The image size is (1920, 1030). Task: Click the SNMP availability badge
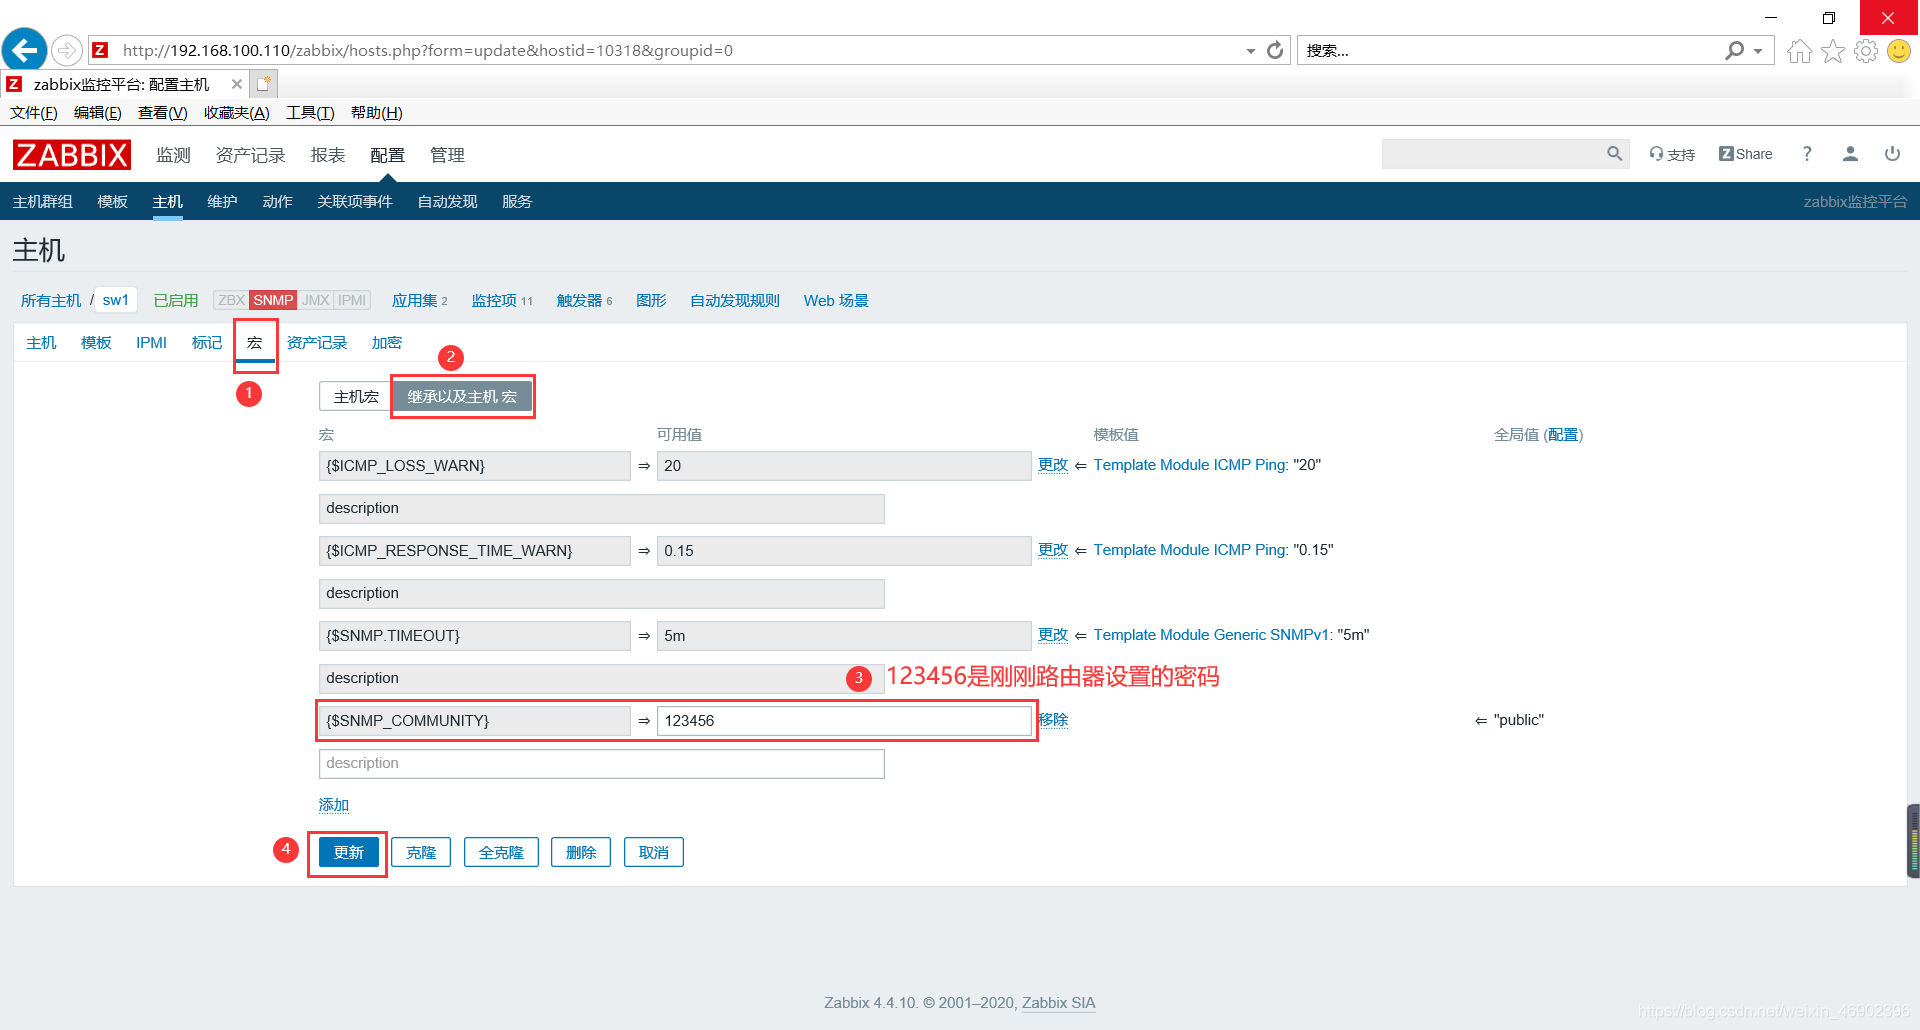click(x=273, y=300)
